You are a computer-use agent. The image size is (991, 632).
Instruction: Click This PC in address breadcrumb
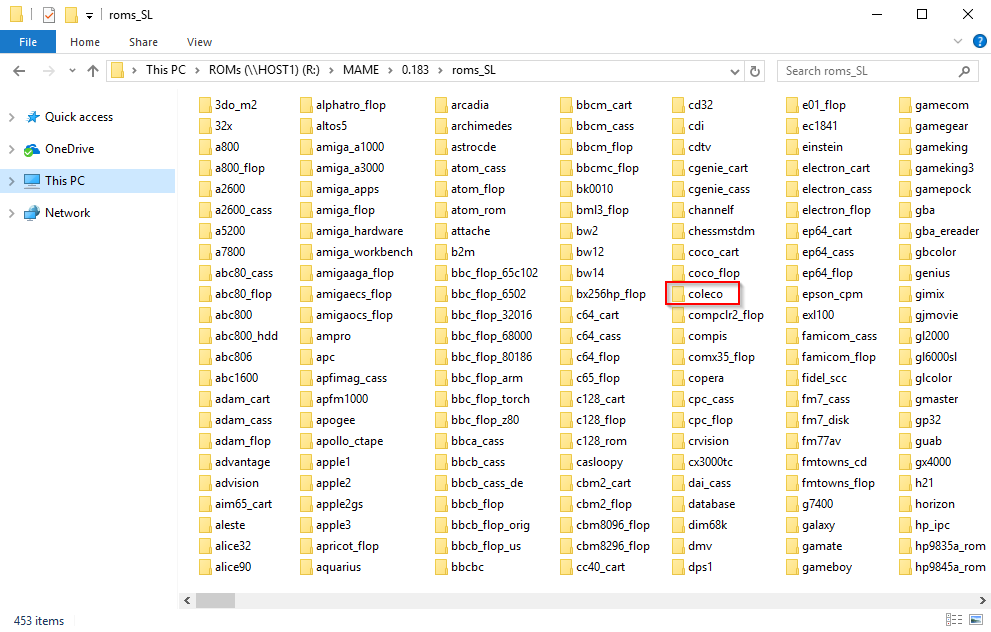point(166,70)
